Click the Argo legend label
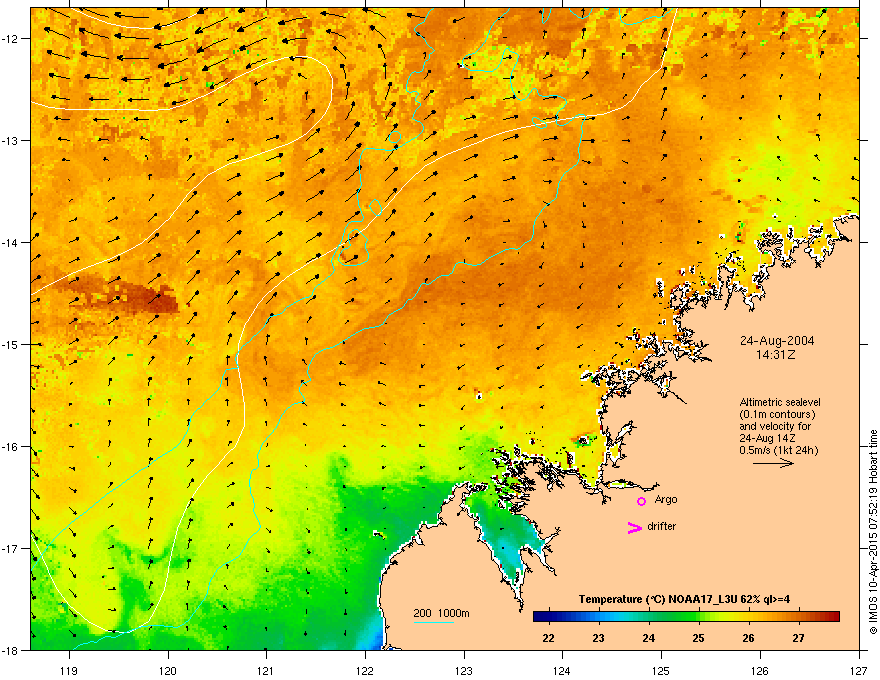The width and height of the screenshot is (880, 680). pos(666,499)
